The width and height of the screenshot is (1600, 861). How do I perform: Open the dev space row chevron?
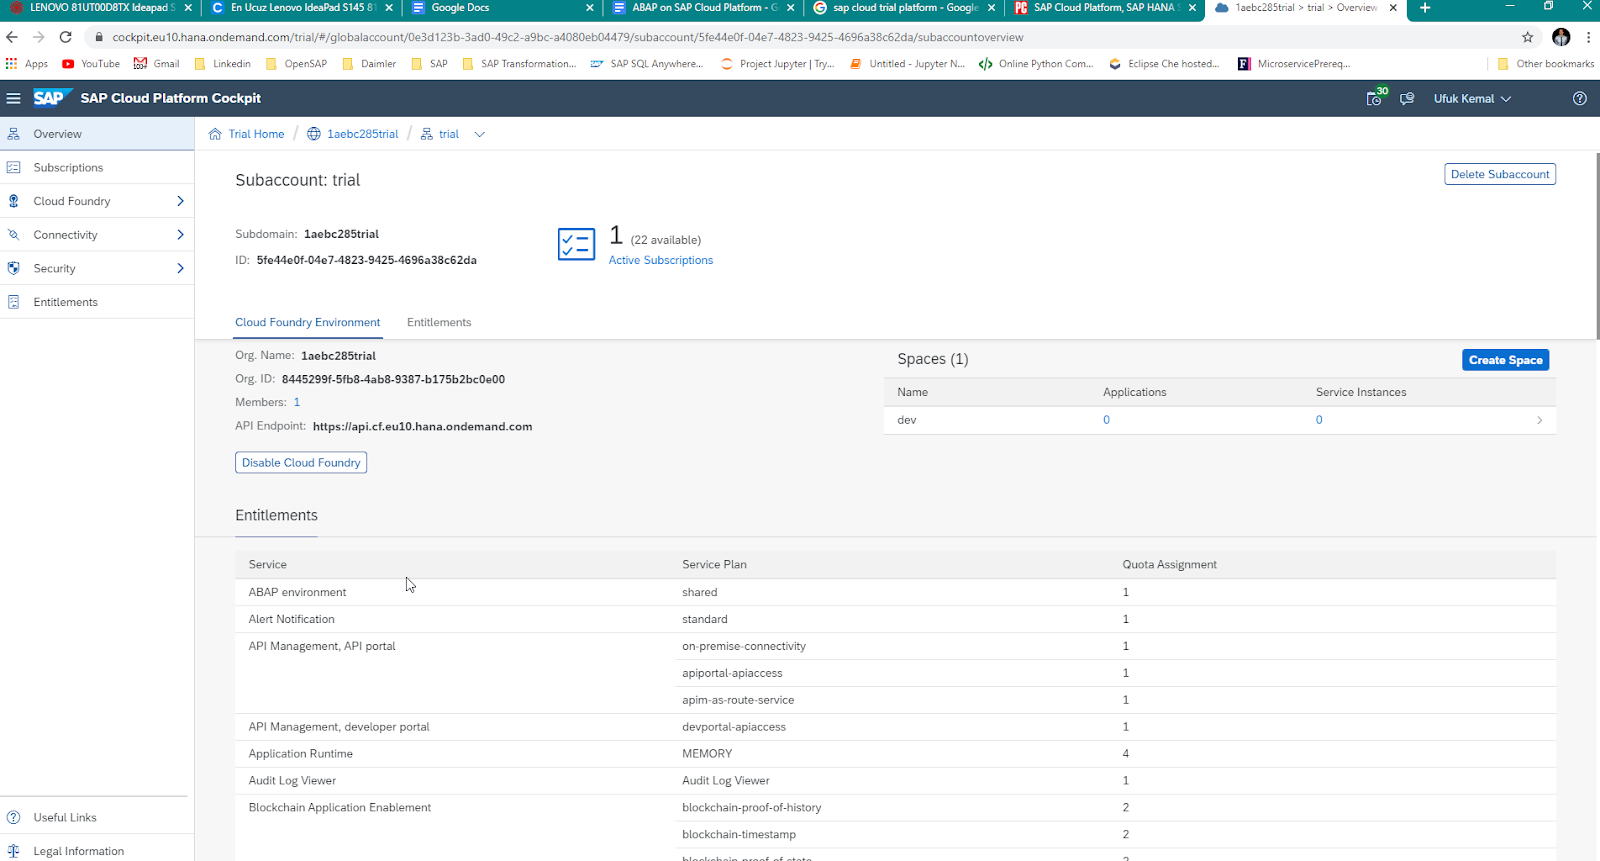click(1539, 420)
